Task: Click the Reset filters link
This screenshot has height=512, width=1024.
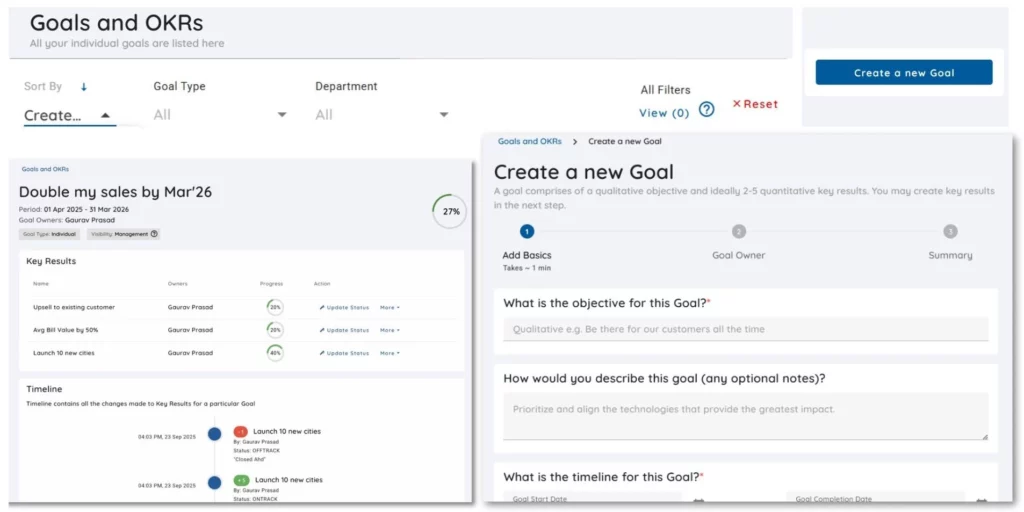Action: tap(755, 104)
